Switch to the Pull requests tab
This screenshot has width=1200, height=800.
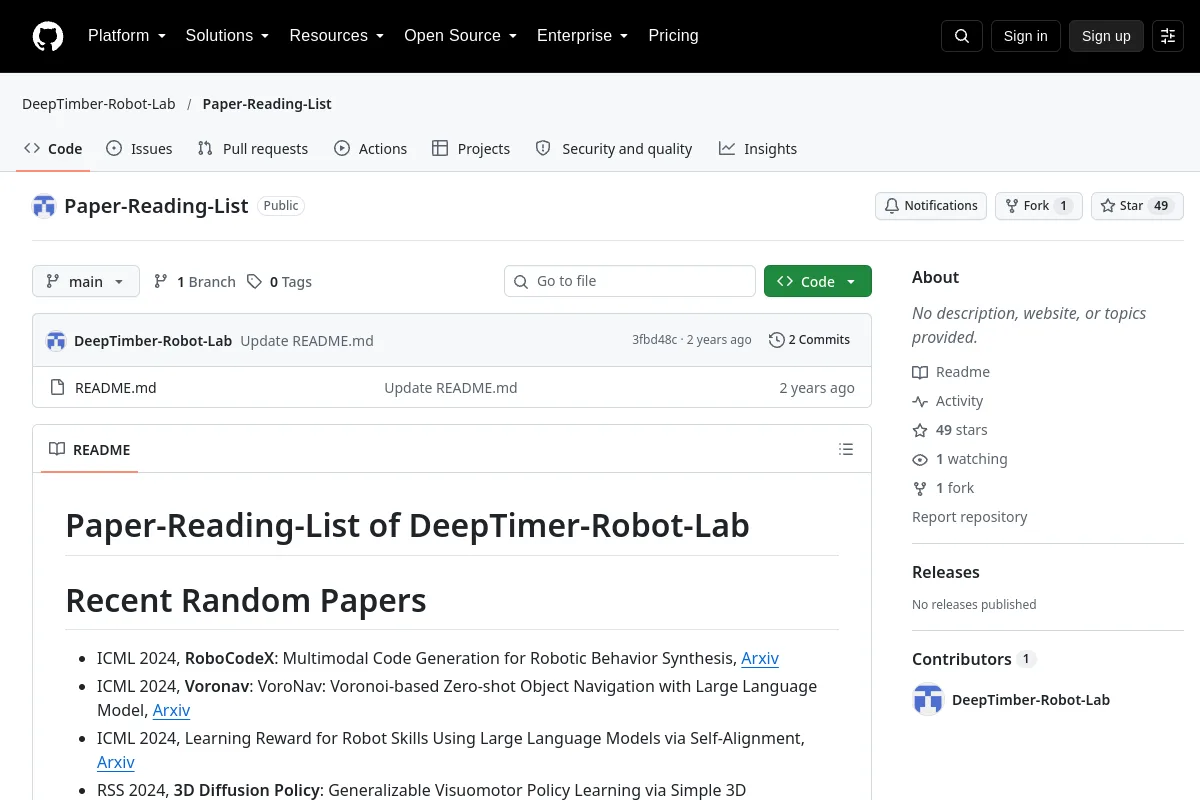[x=253, y=149]
